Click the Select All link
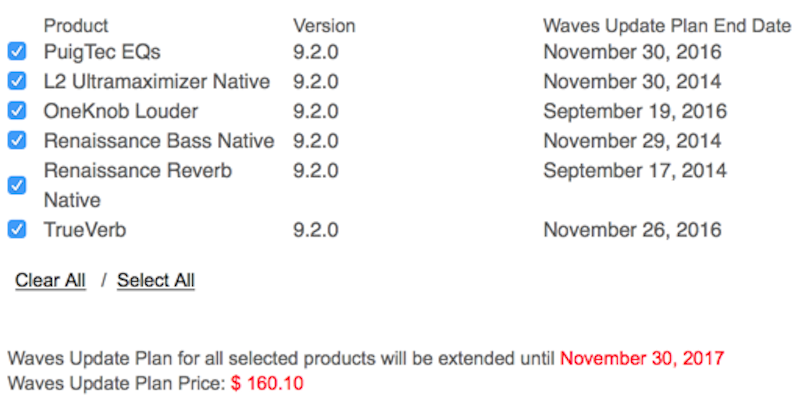804x410 pixels. 156,281
